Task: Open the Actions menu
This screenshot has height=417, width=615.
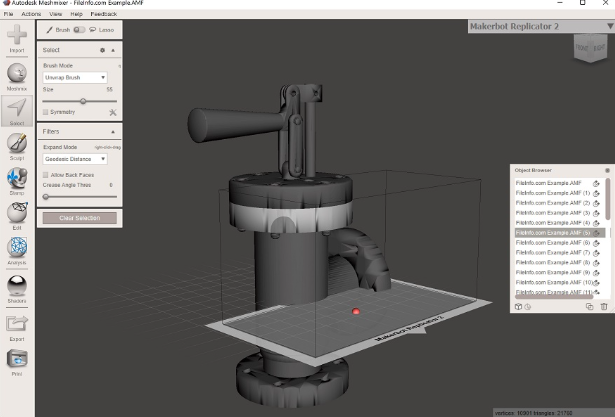Action: 31,14
